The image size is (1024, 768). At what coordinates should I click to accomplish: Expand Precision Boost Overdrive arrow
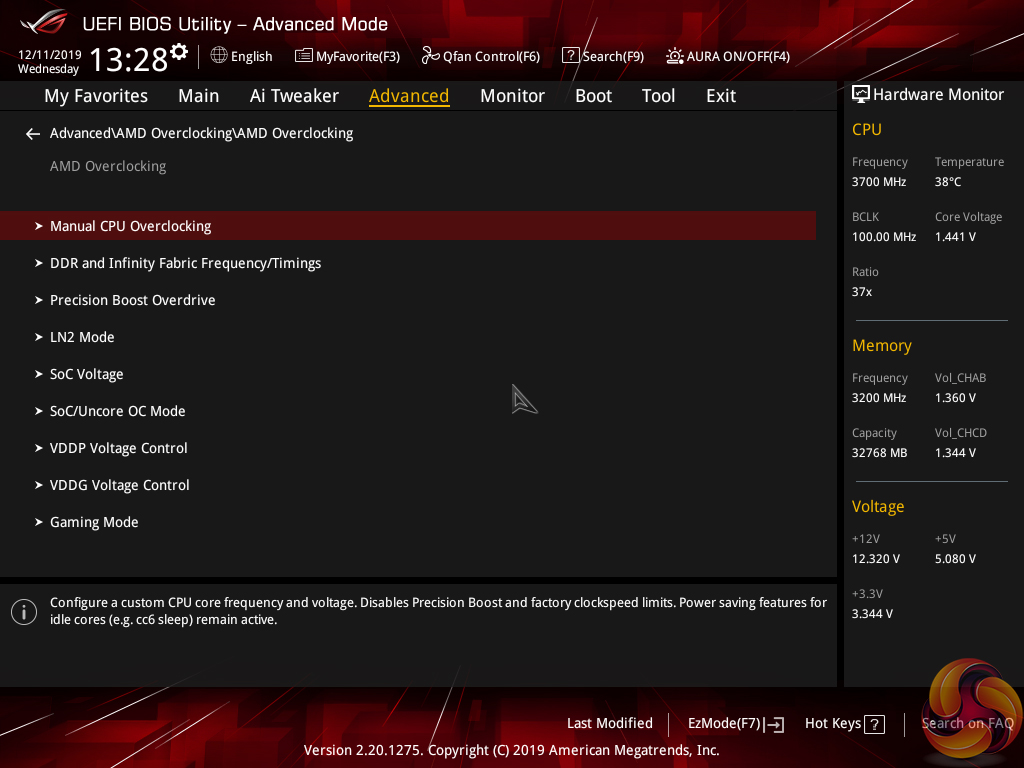[x=39, y=300]
